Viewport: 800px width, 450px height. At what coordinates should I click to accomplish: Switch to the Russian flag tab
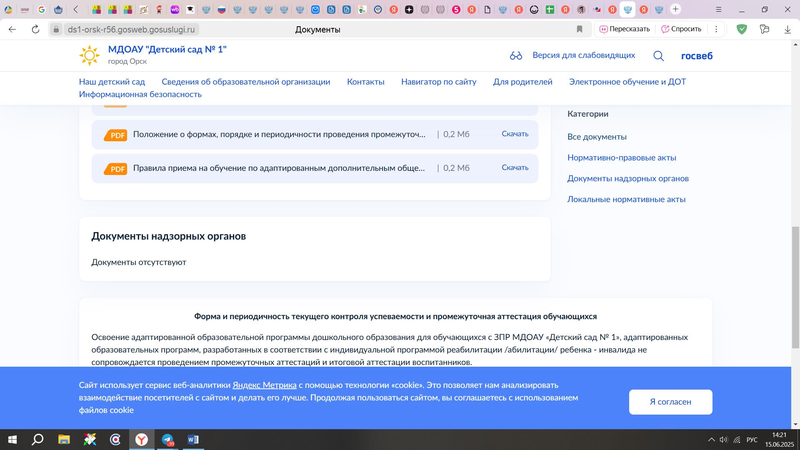[221, 9]
